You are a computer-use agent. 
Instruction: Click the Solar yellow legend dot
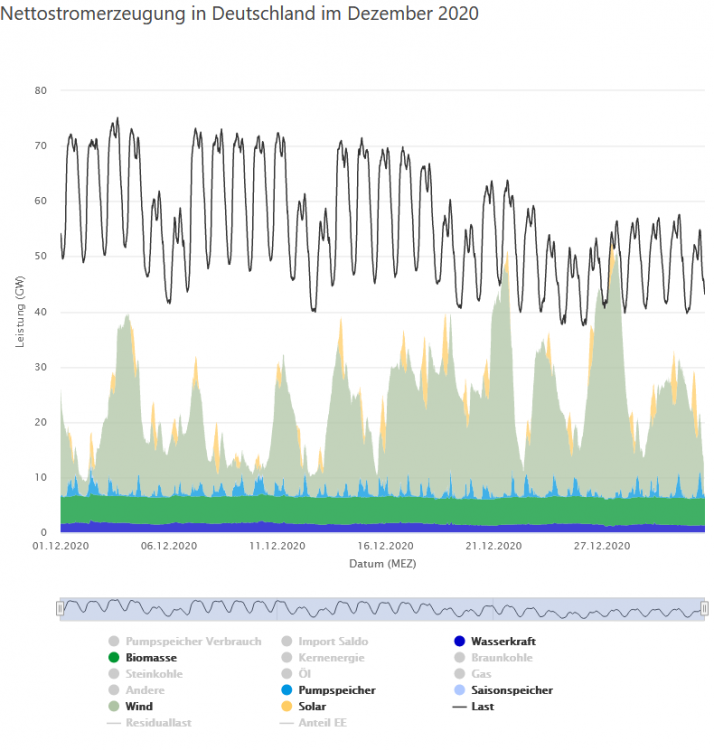point(286,706)
